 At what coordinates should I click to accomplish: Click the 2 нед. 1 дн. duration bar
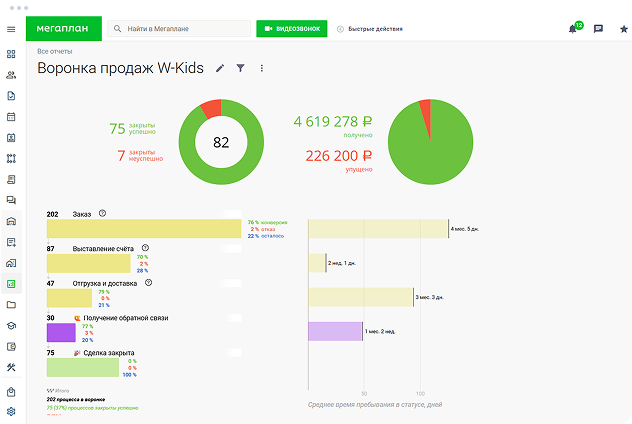coord(317,263)
